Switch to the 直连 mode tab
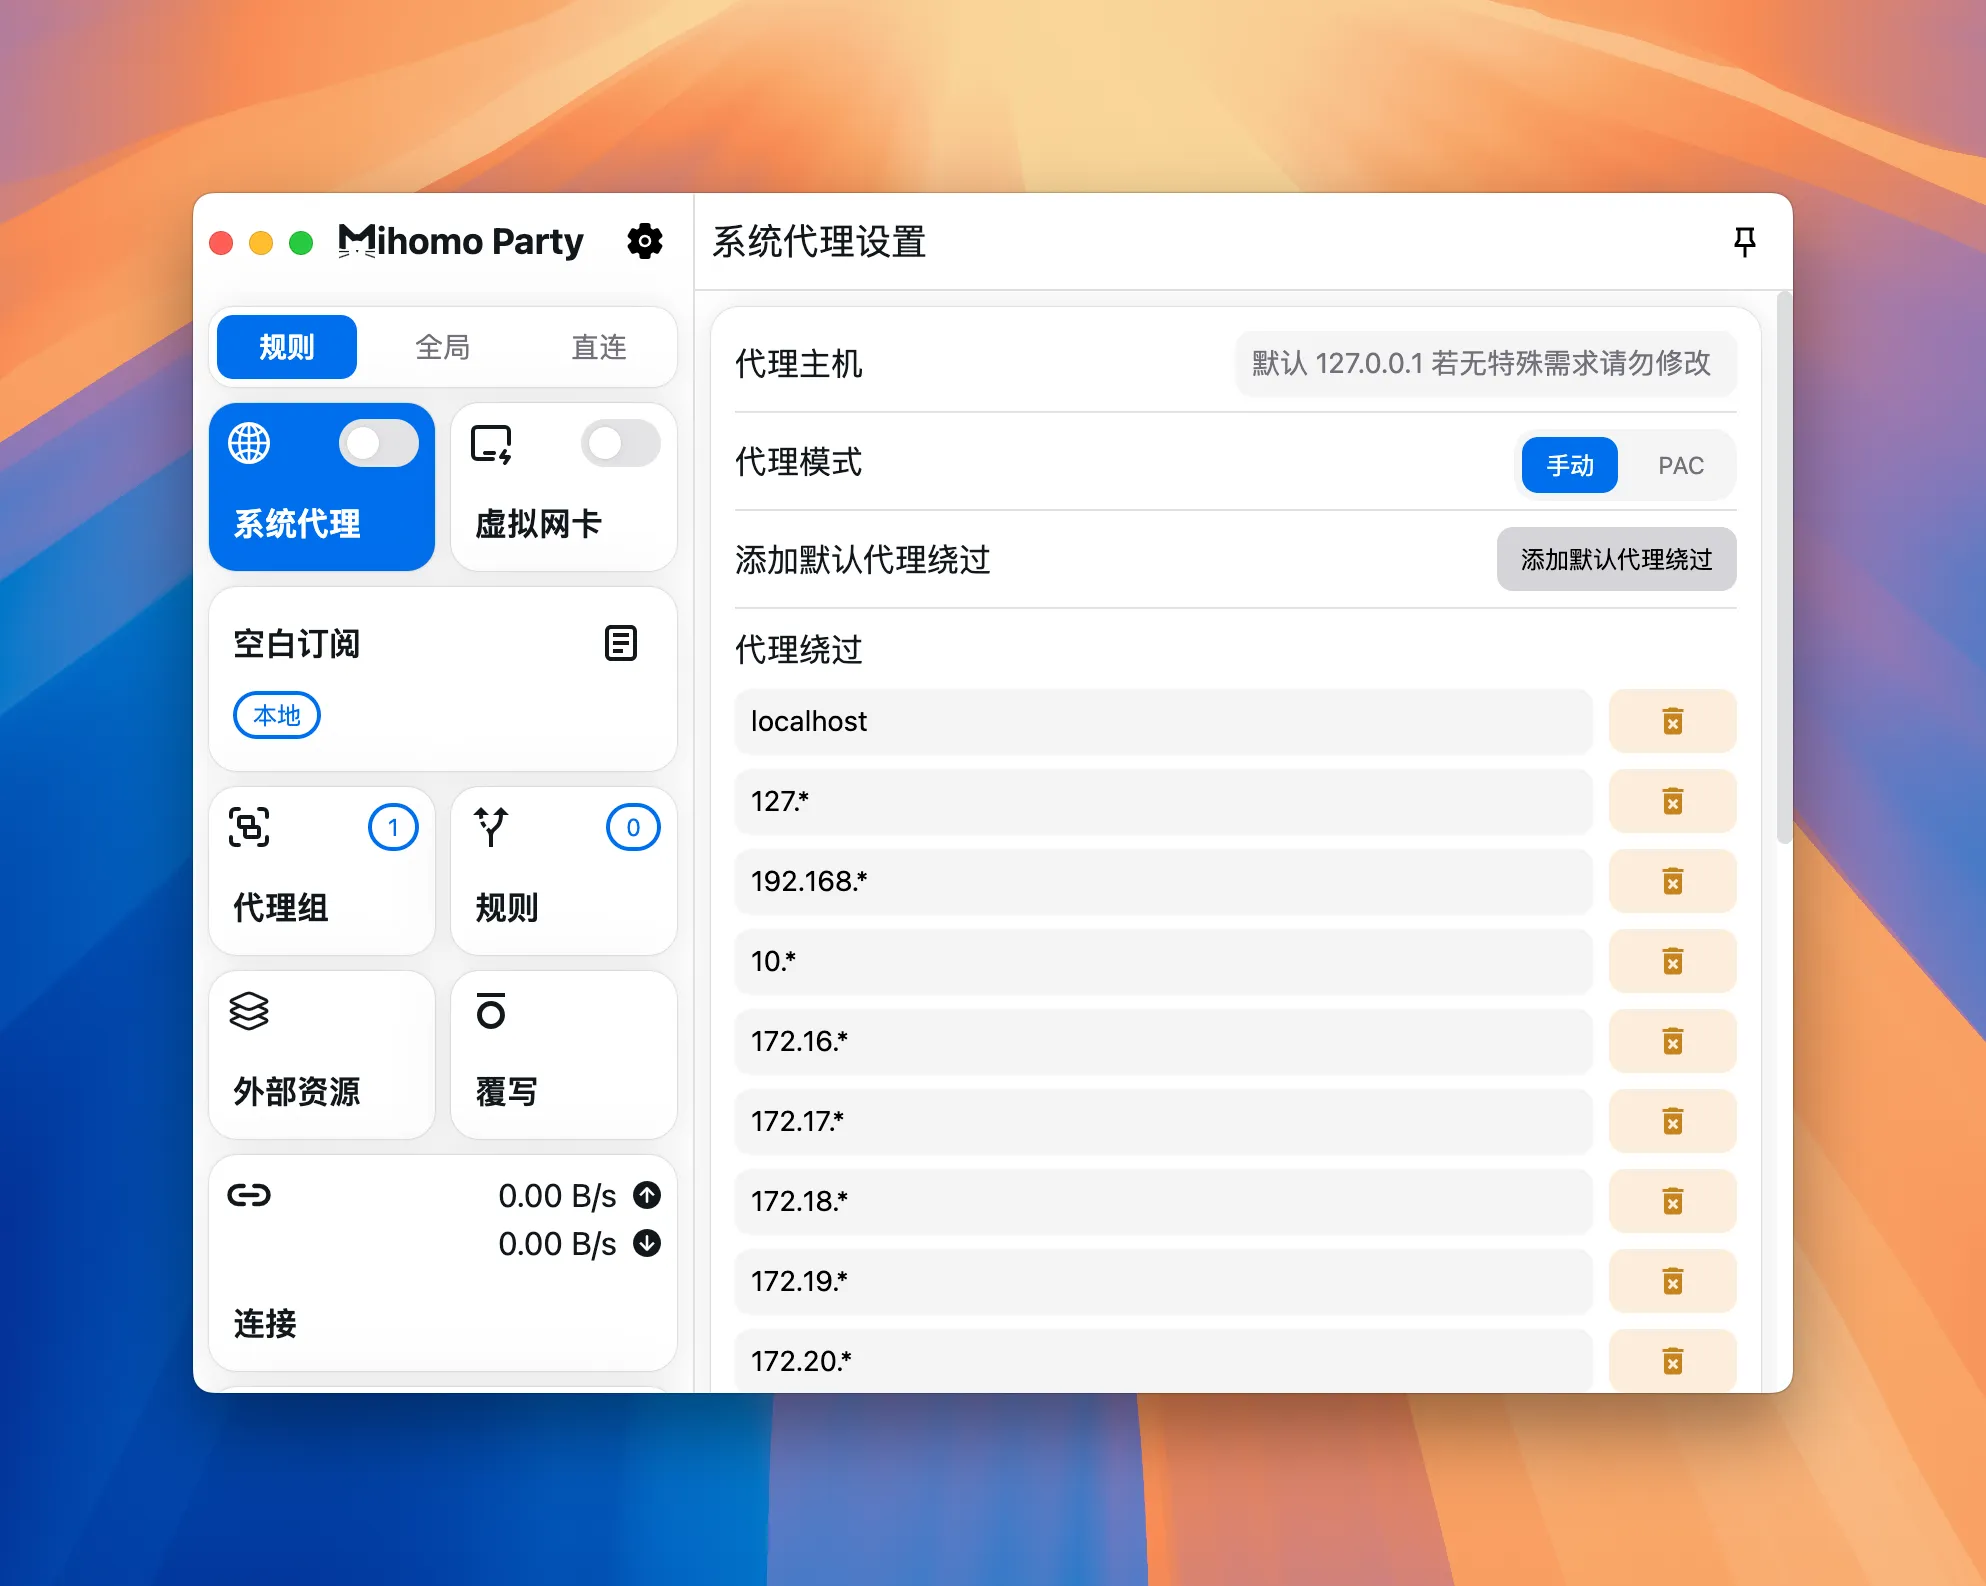This screenshot has width=1986, height=1586. pyautogui.click(x=598, y=347)
